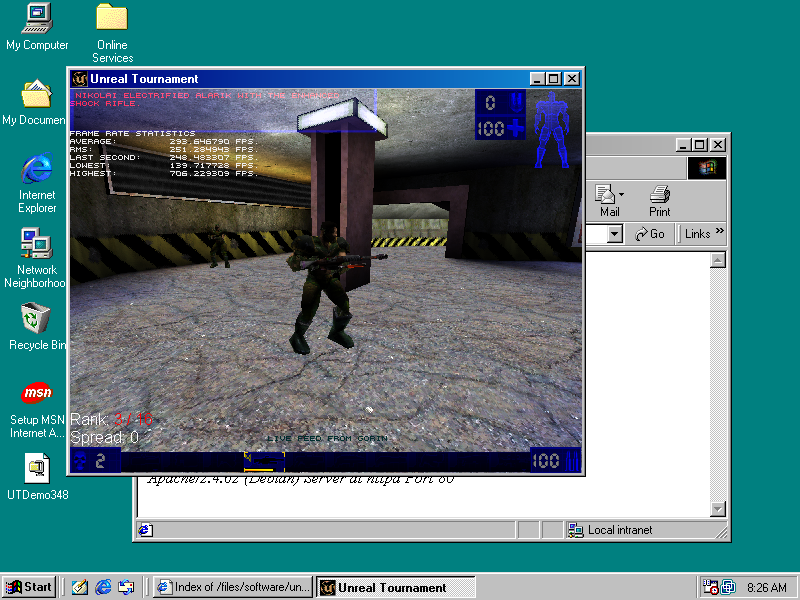Click the highlighted weapon slot in HUD bar

[x=264, y=461]
